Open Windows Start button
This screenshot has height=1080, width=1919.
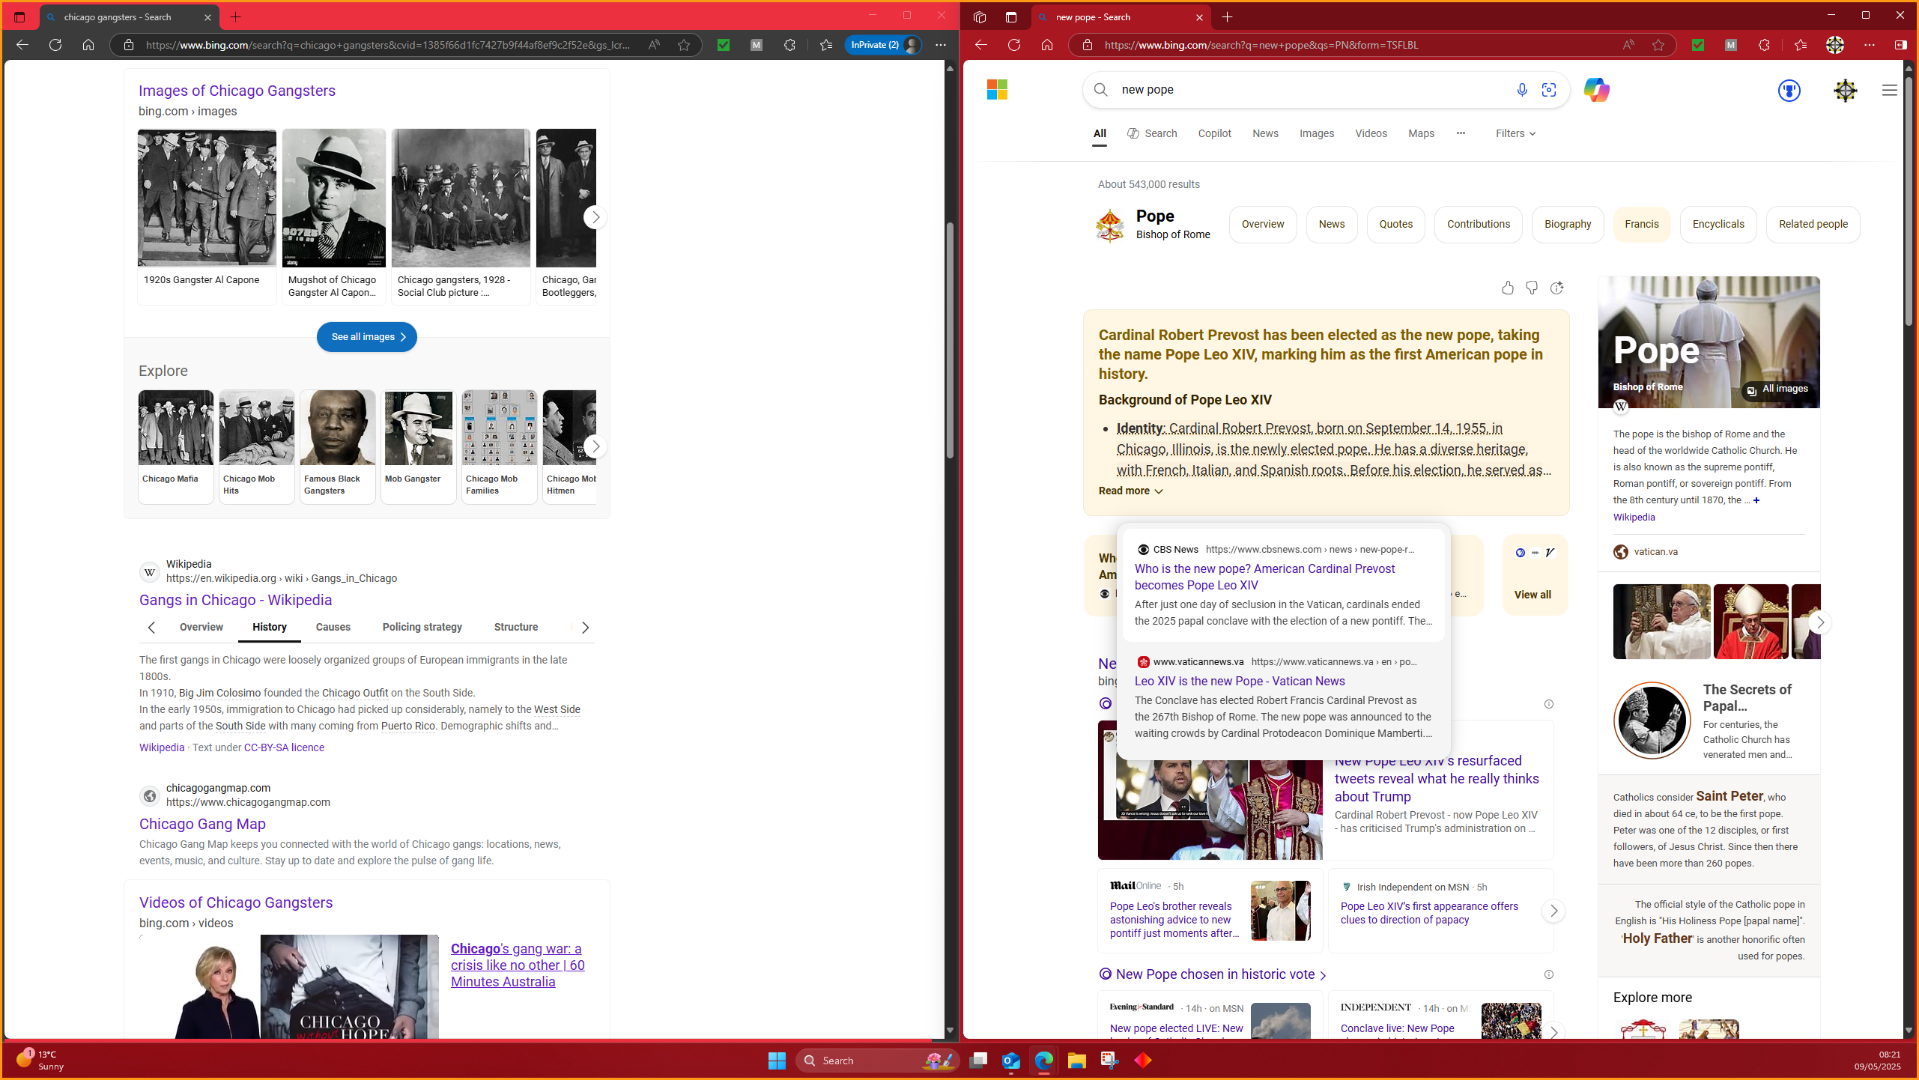[x=777, y=1060]
